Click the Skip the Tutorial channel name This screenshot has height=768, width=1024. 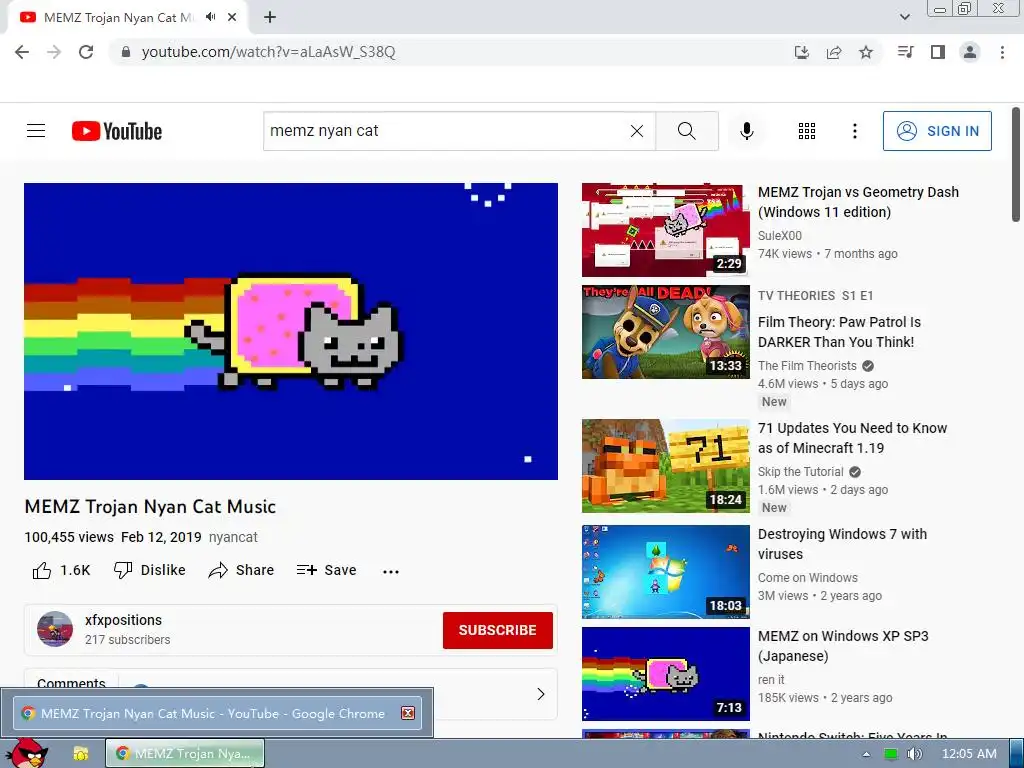801,472
